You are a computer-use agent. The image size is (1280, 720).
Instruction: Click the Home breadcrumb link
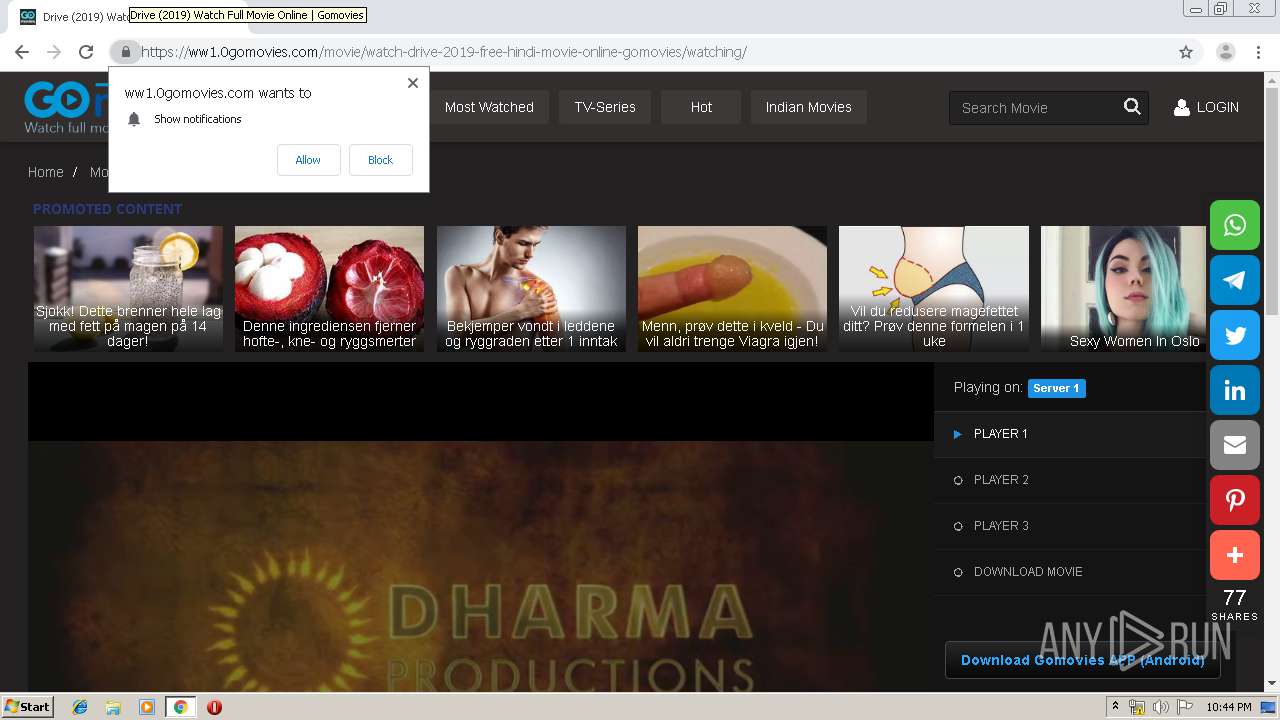46,172
